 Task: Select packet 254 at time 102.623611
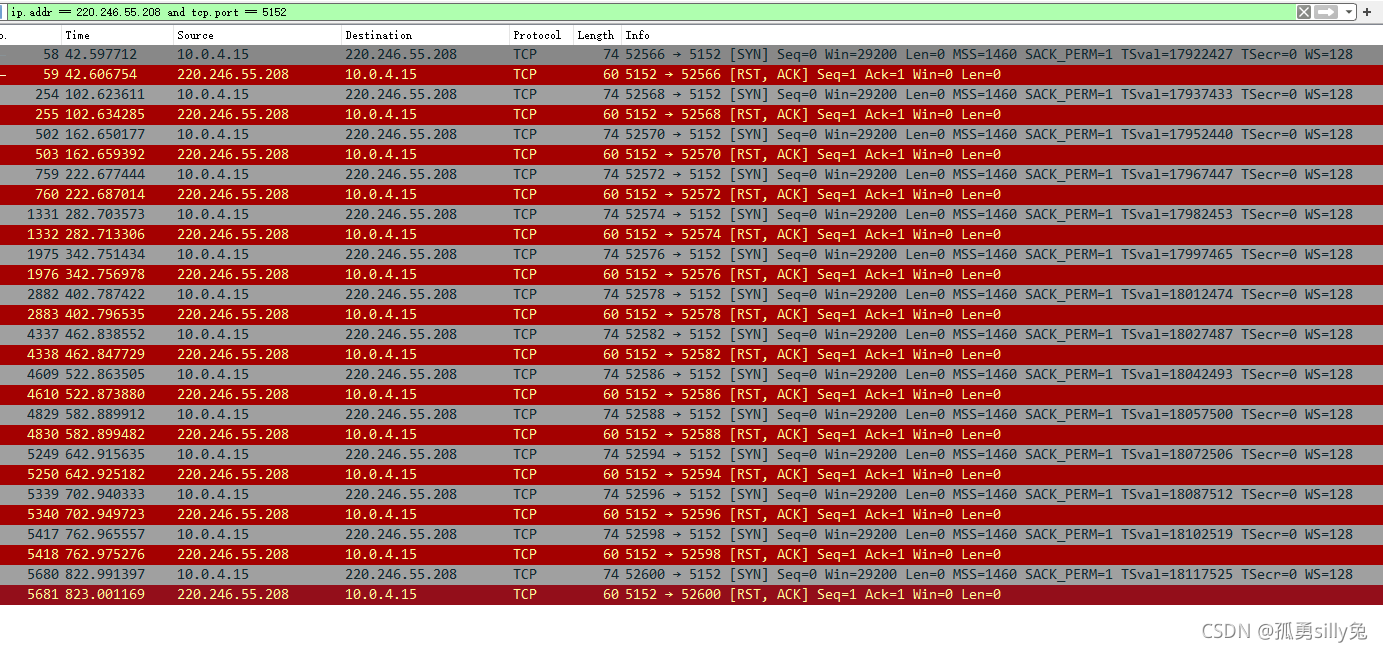[x=691, y=94]
